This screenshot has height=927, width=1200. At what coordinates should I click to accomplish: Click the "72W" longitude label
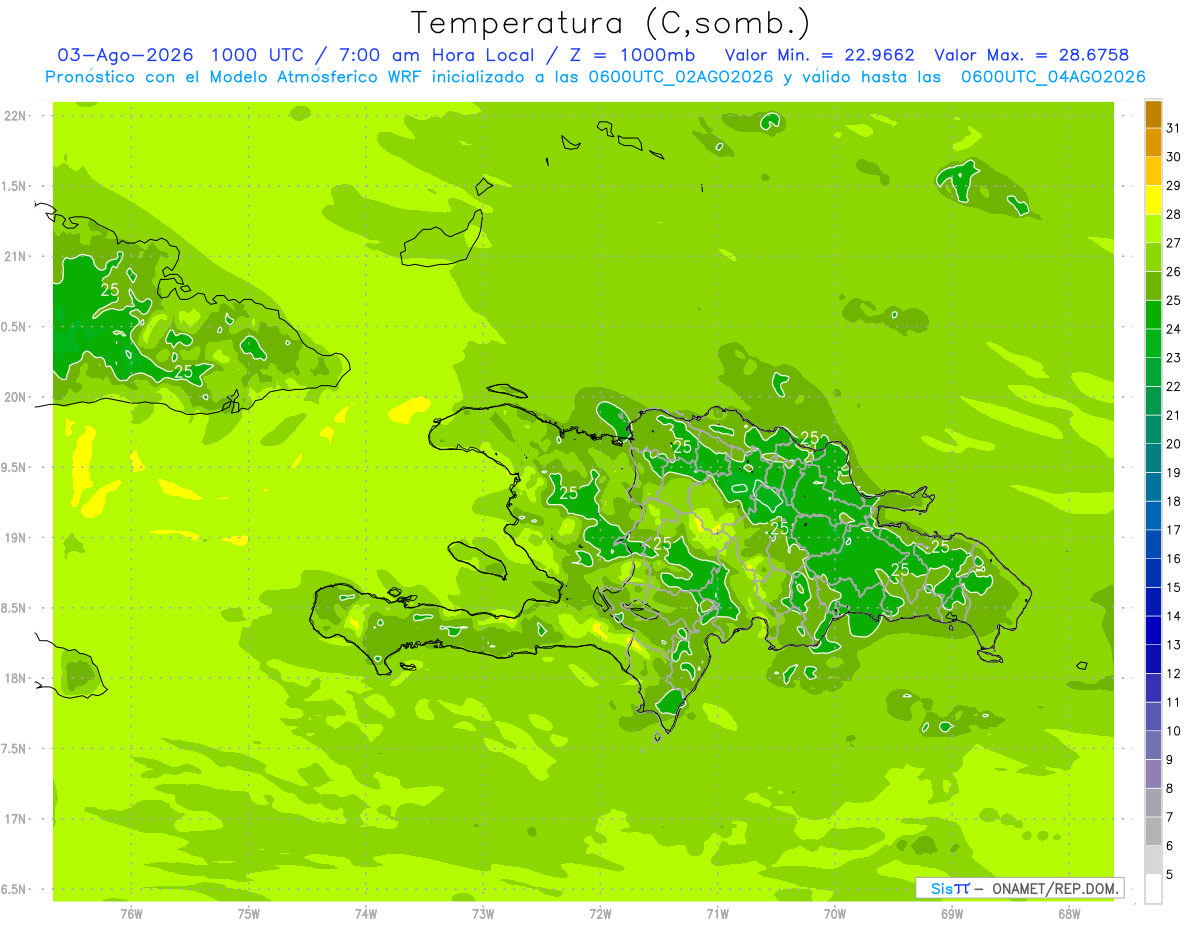pyautogui.click(x=600, y=913)
